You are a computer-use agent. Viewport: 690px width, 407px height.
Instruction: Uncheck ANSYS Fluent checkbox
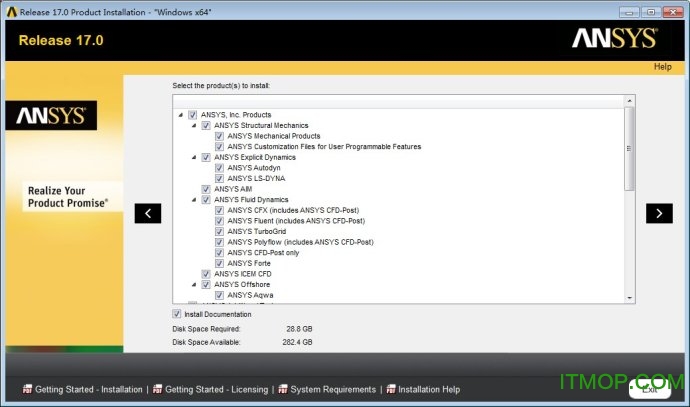[x=219, y=221]
